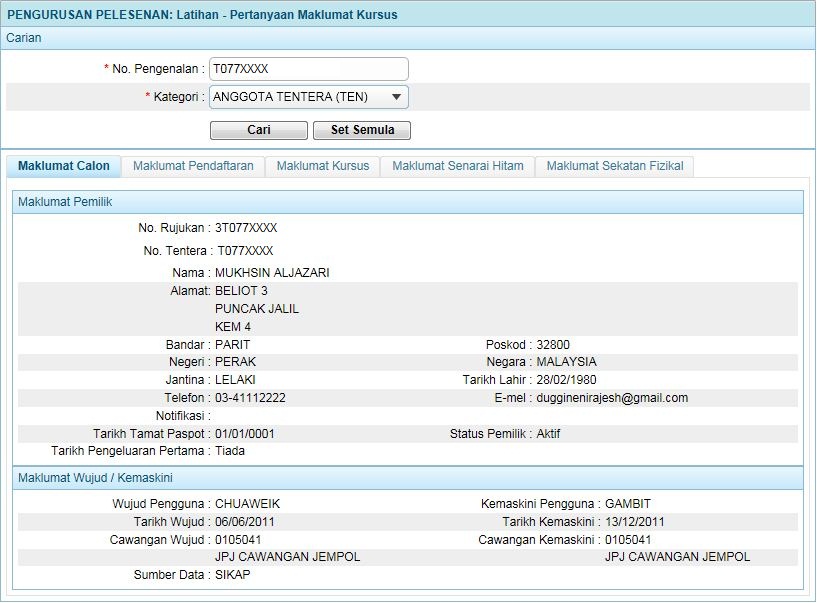Click the birth date 28/02/1980

(x=566, y=379)
